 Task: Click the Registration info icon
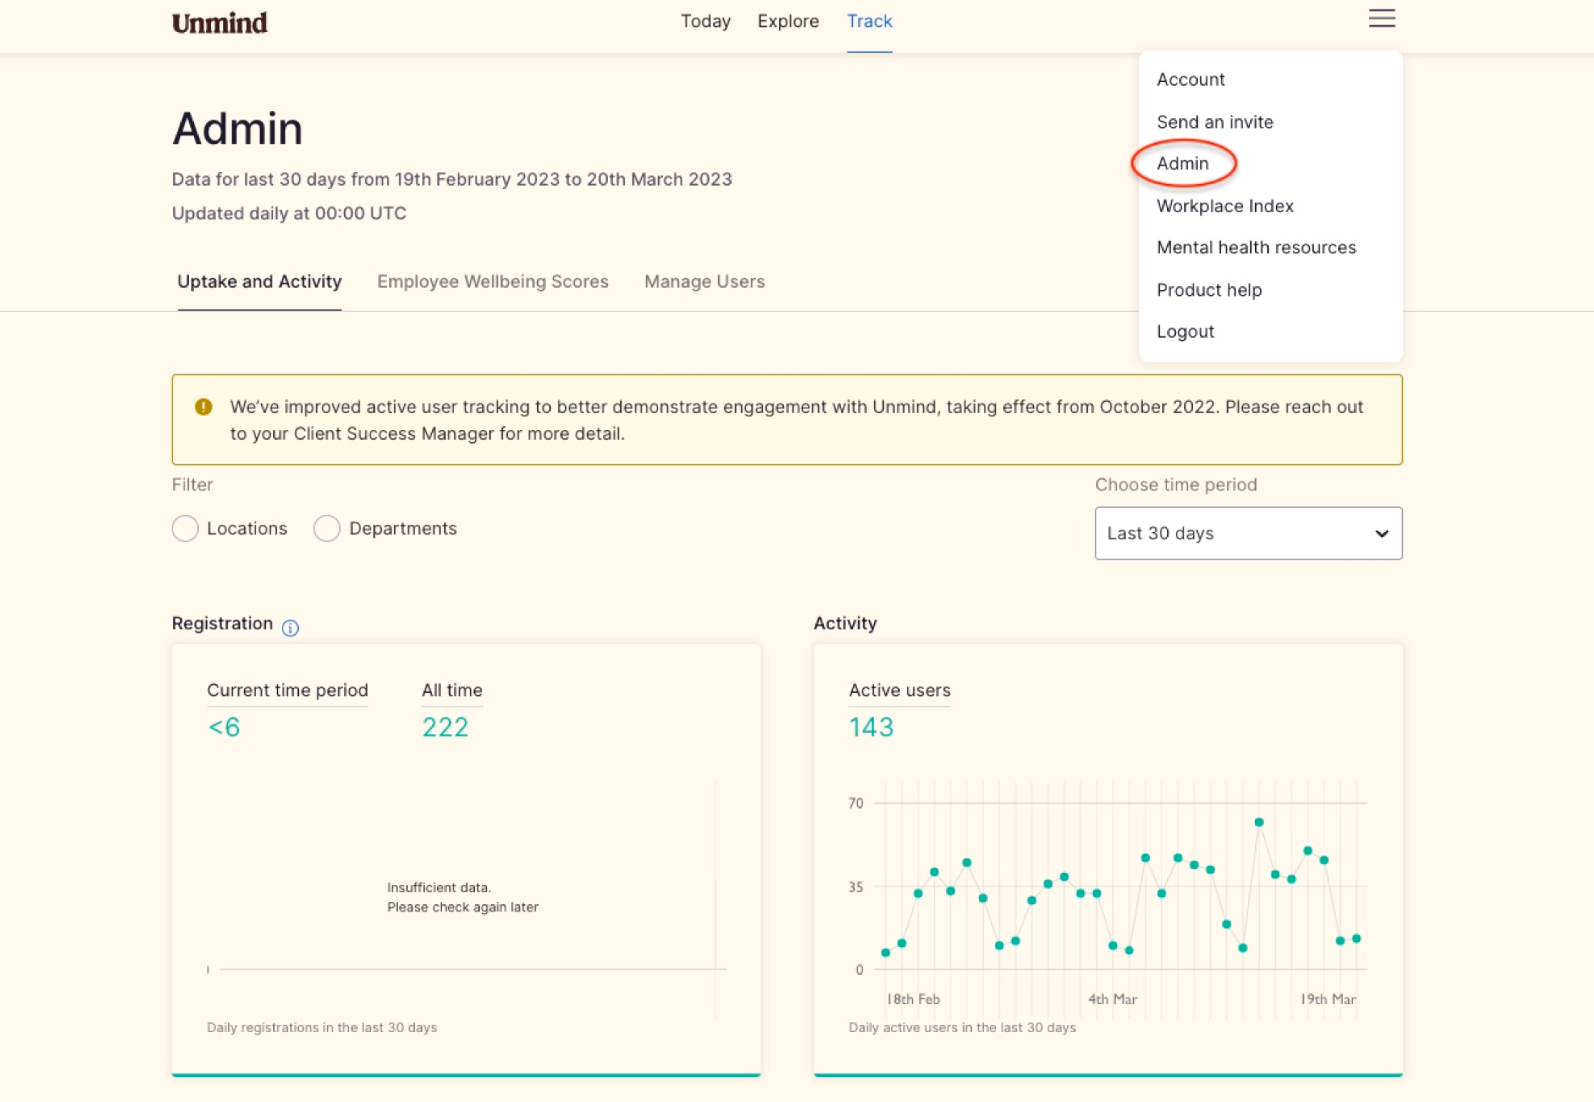tap(290, 627)
